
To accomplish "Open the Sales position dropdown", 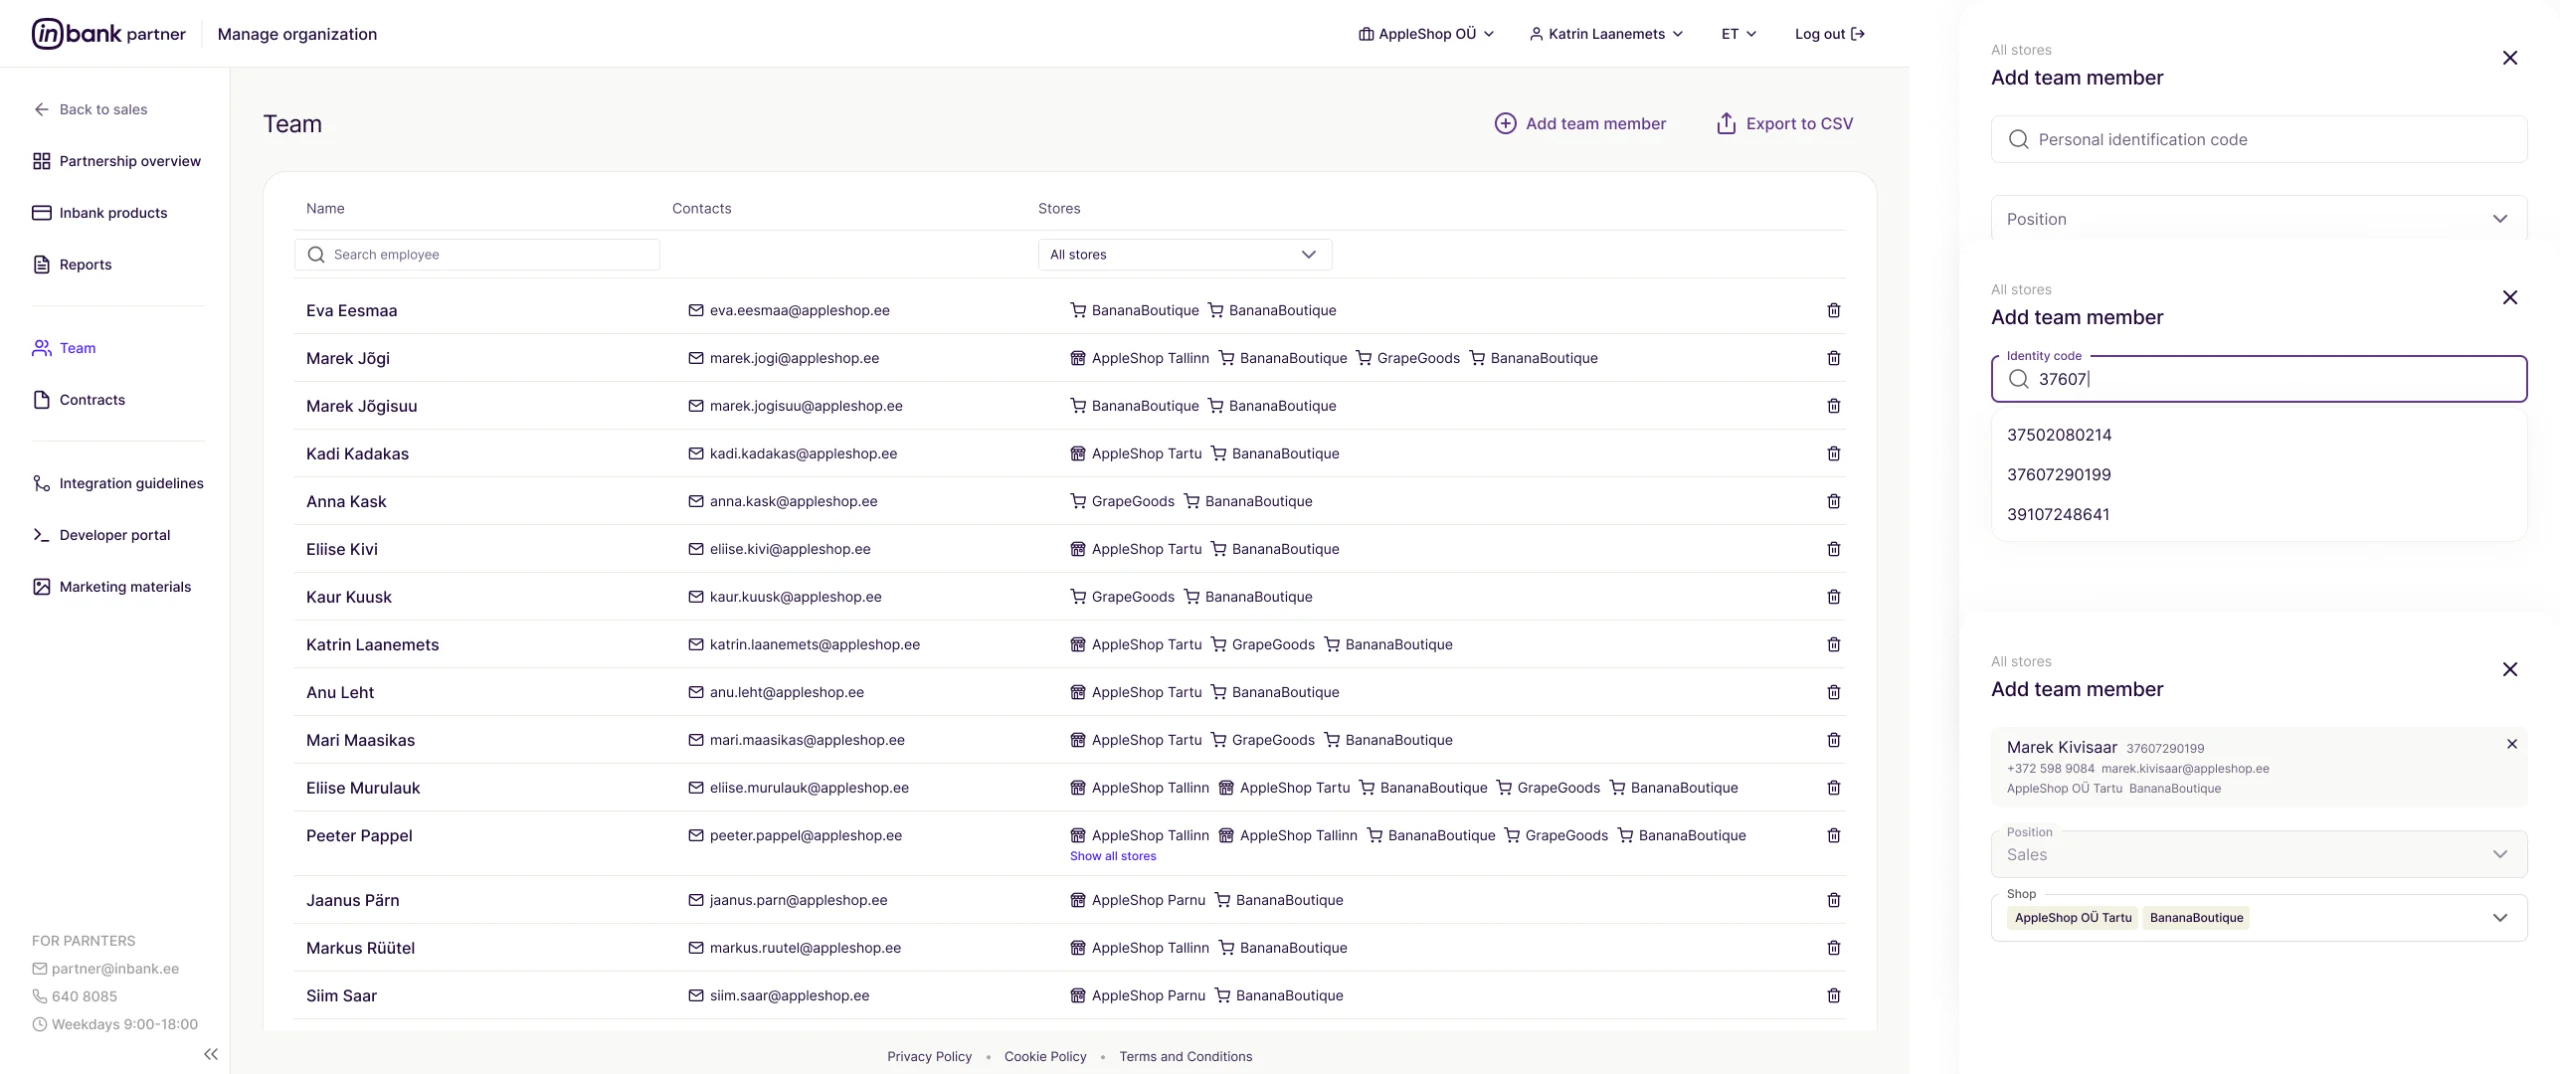I will point(2258,855).
